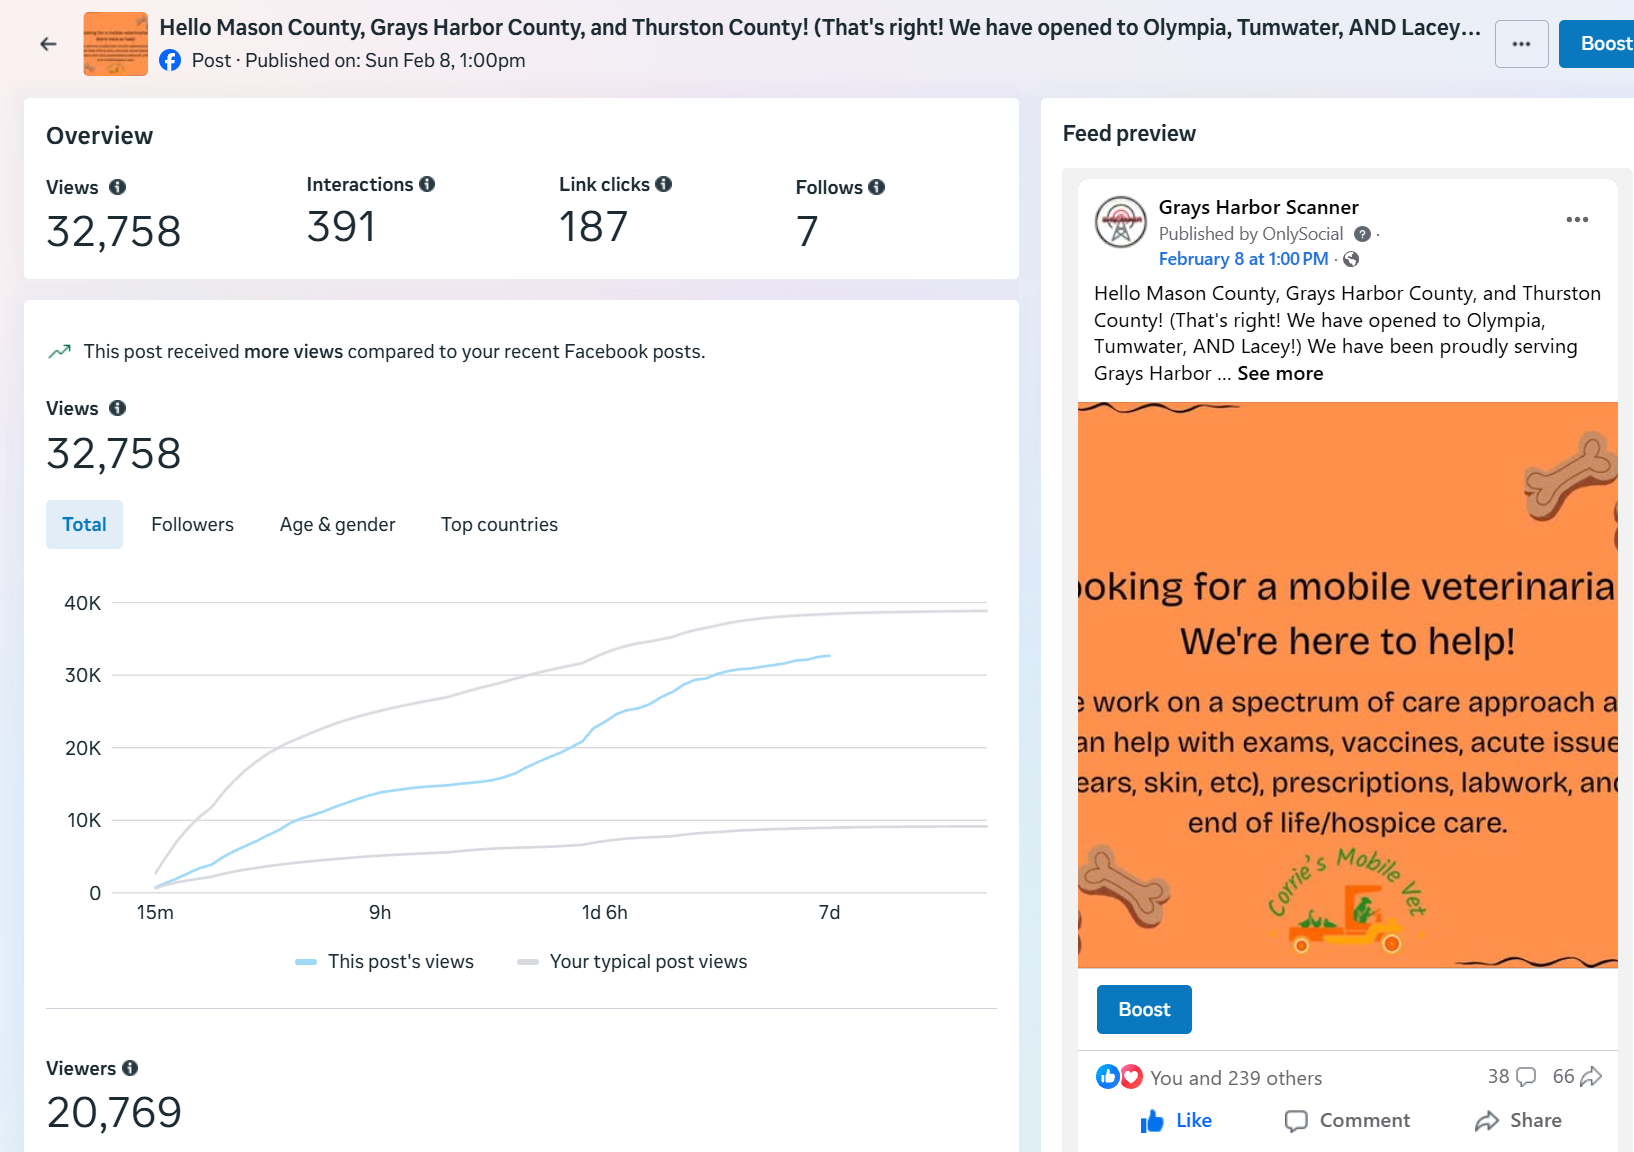The height and width of the screenshot is (1152, 1634).
Task: Click the back arrow icon
Action: 48,44
